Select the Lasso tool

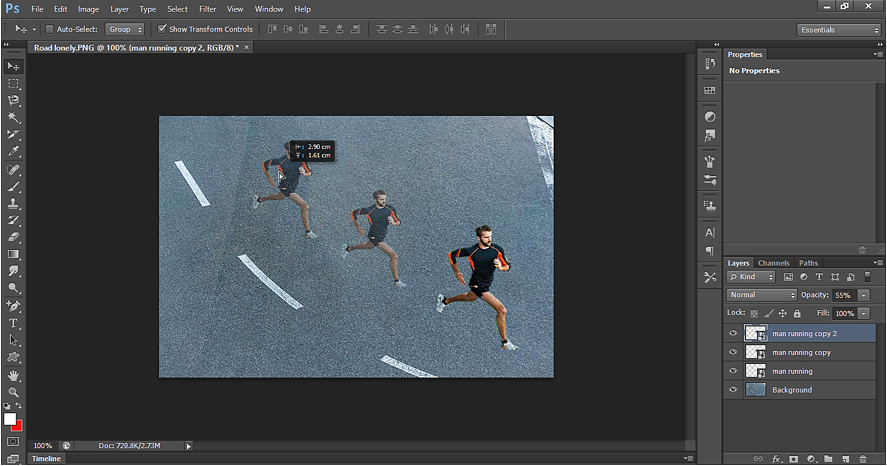click(x=14, y=101)
